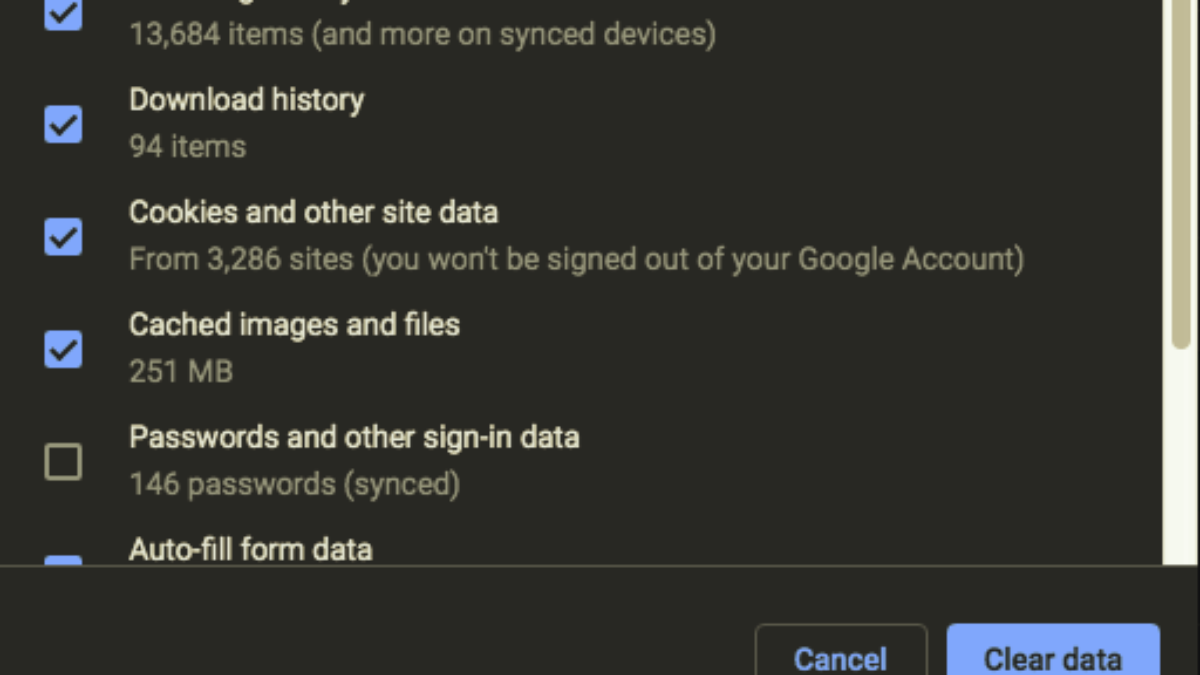The width and height of the screenshot is (1200, 675).
Task: Click the Auto-fill form data label
Action: [x=250, y=549]
